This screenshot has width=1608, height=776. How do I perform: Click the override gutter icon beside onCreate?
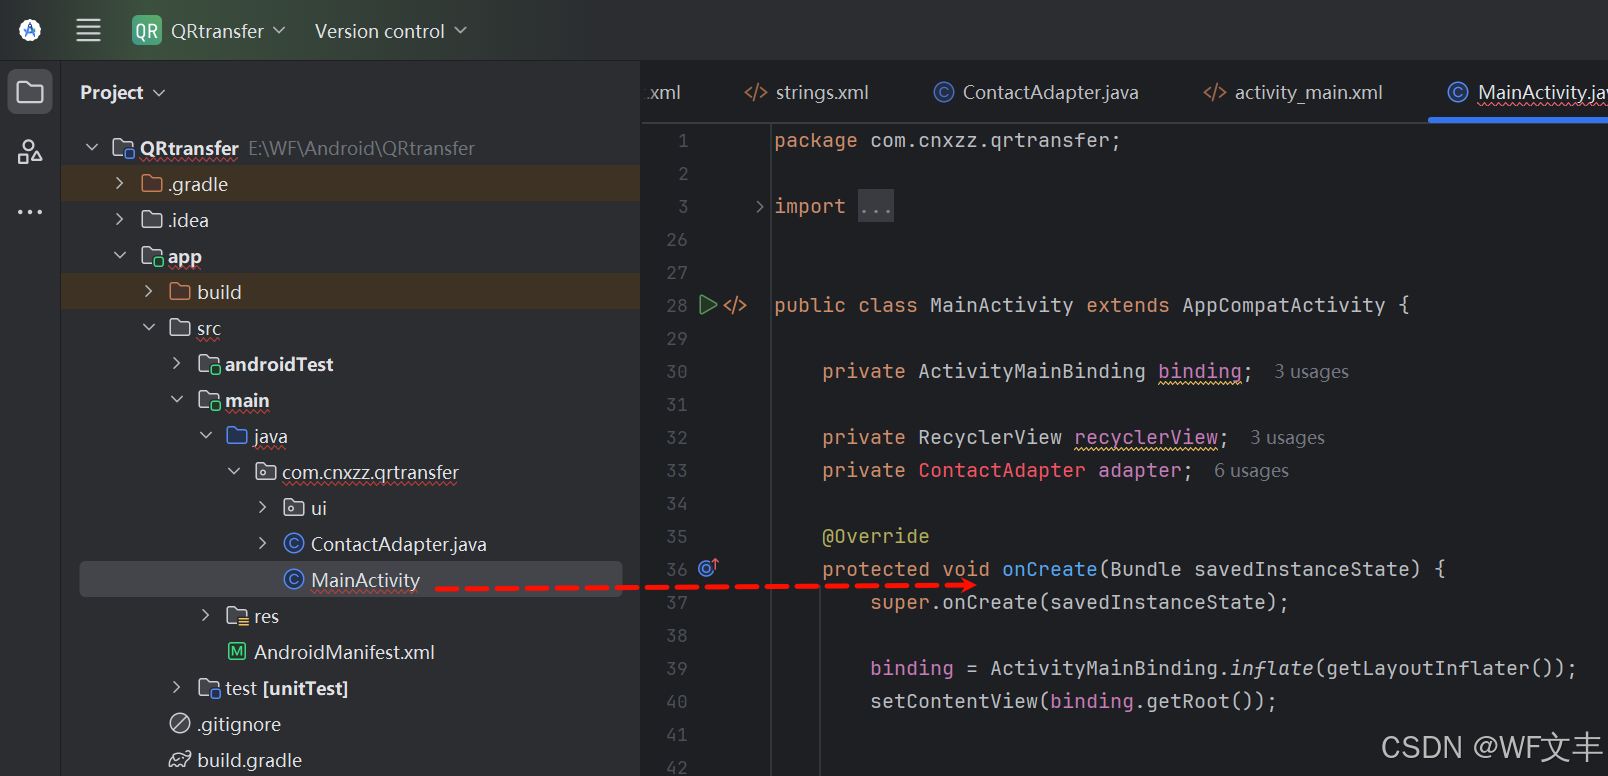click(708, 568)
